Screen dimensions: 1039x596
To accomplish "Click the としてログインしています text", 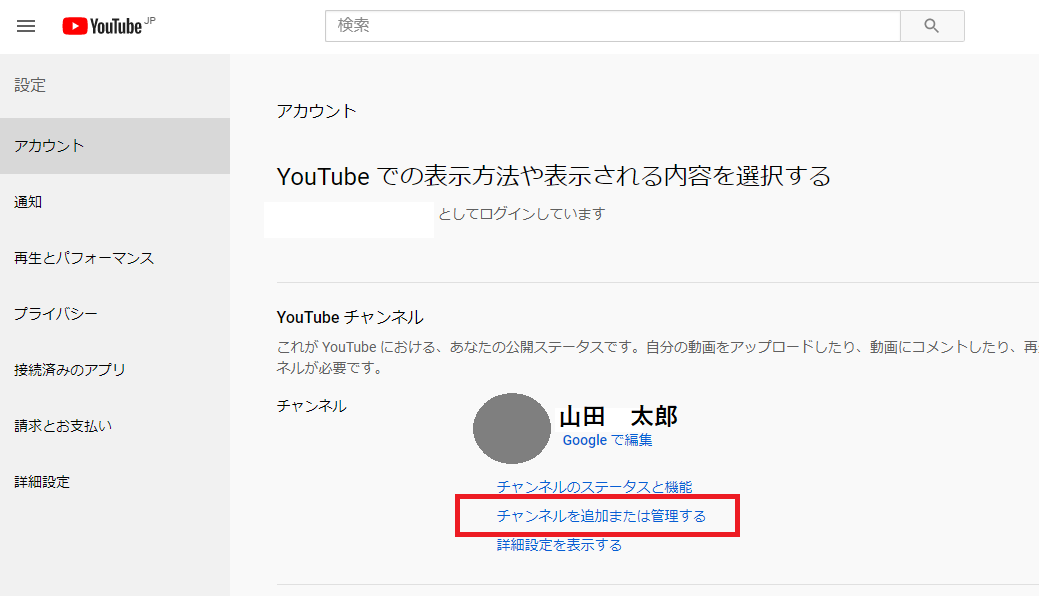I will 521,213.
